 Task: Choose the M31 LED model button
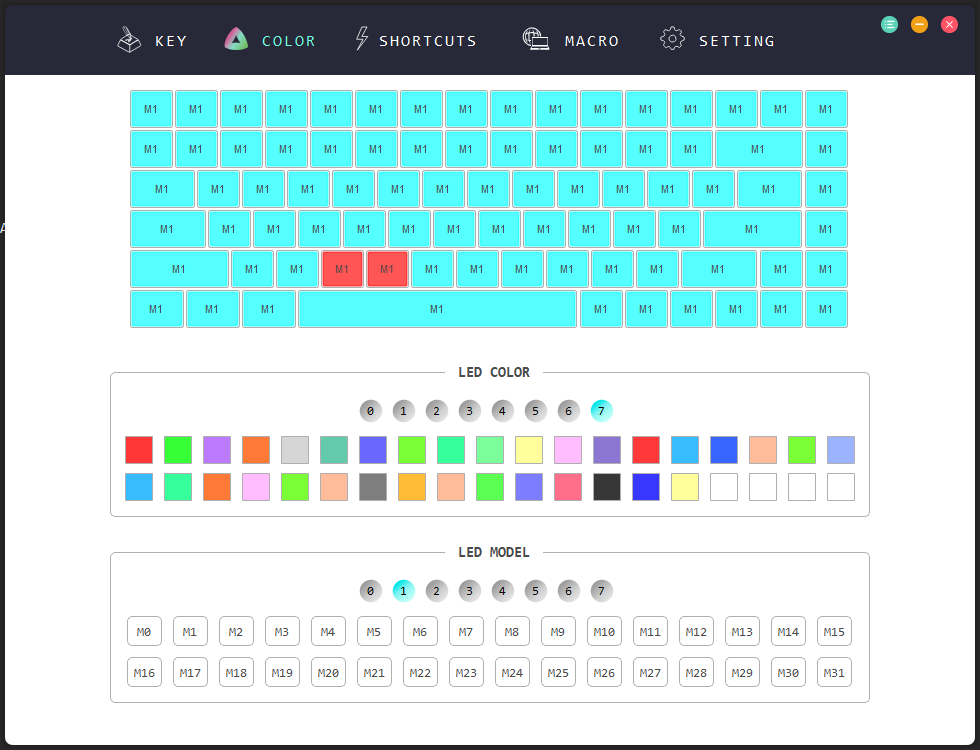[834, 672]
